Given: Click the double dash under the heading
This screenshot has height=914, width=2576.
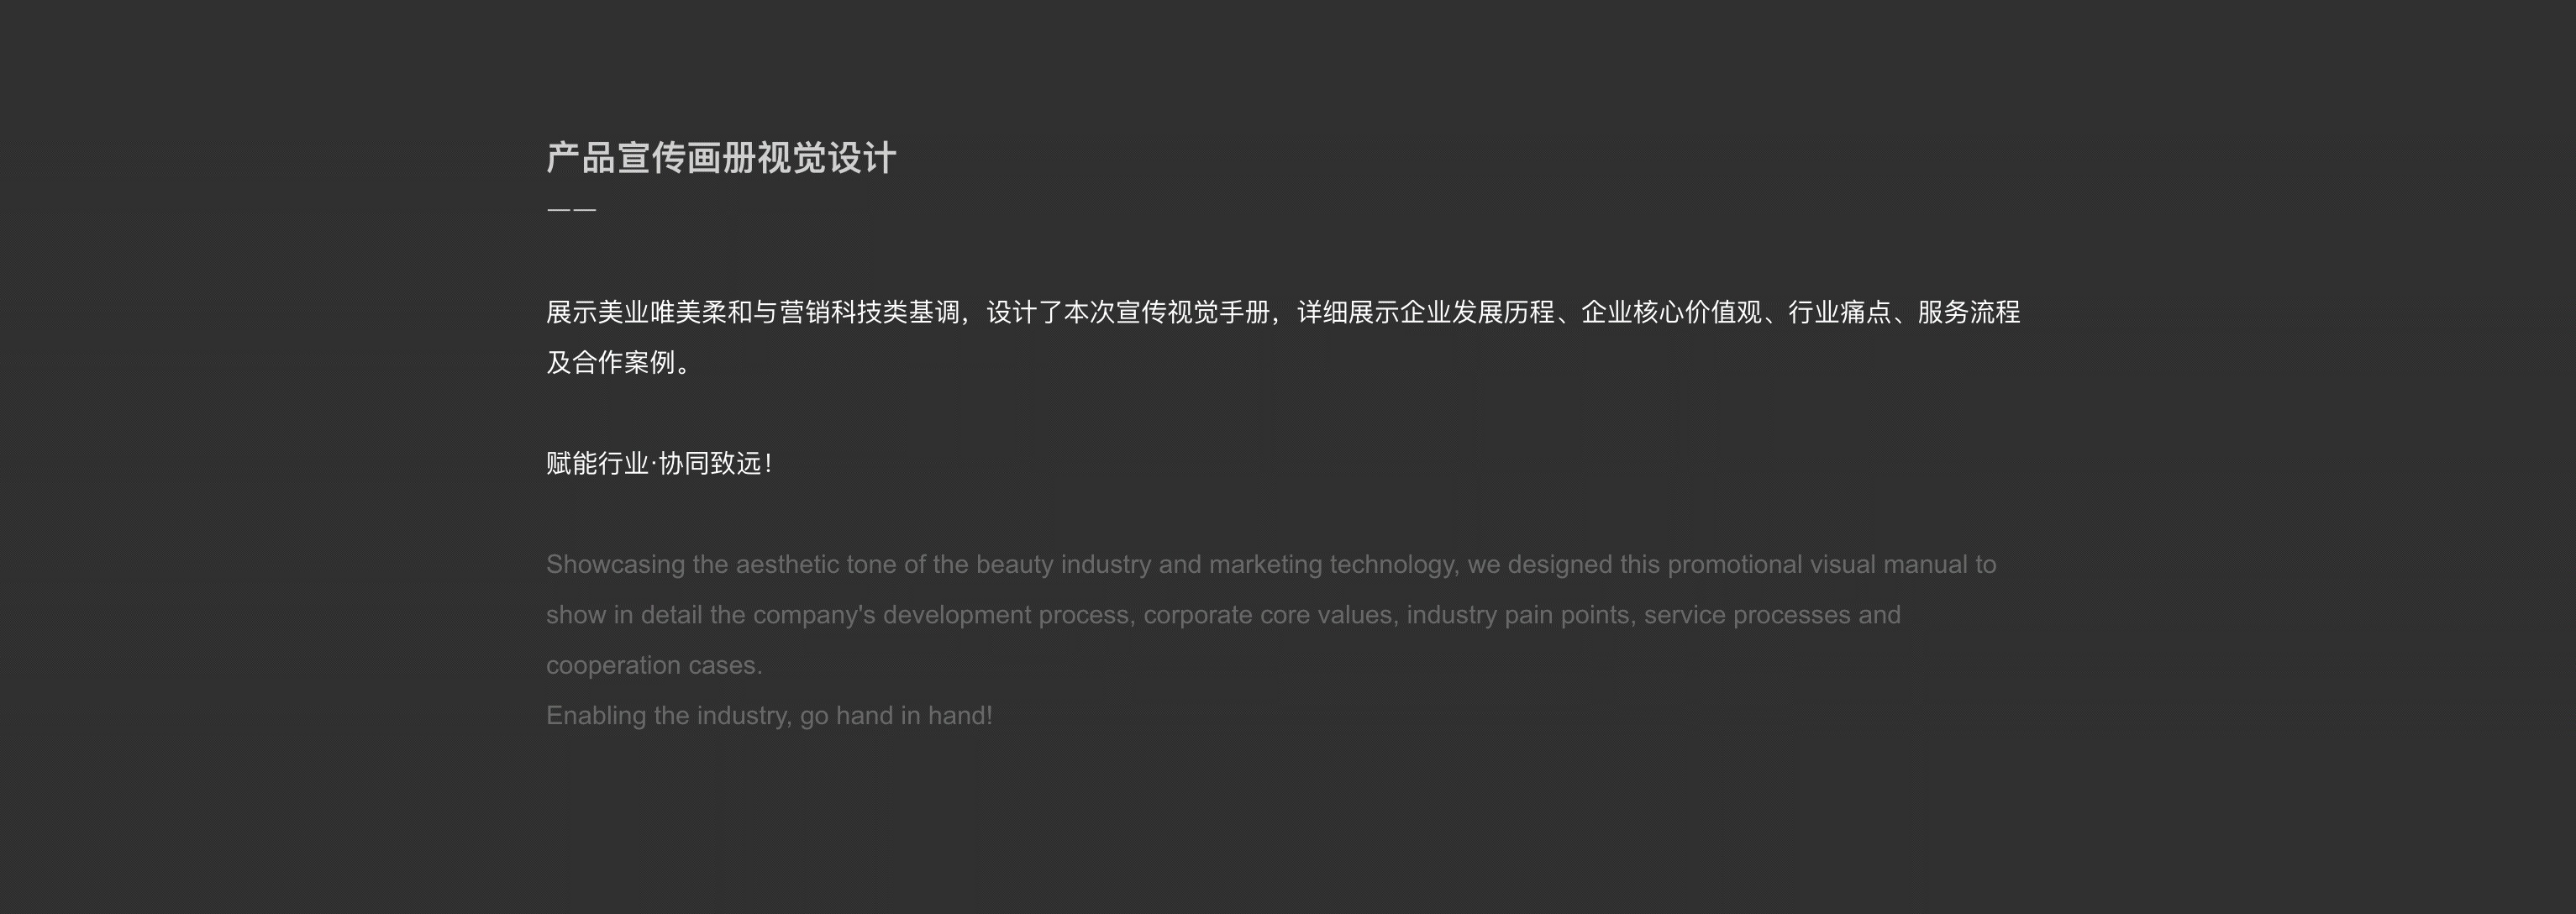Looking at the screenshot, I should coord(572,210).
